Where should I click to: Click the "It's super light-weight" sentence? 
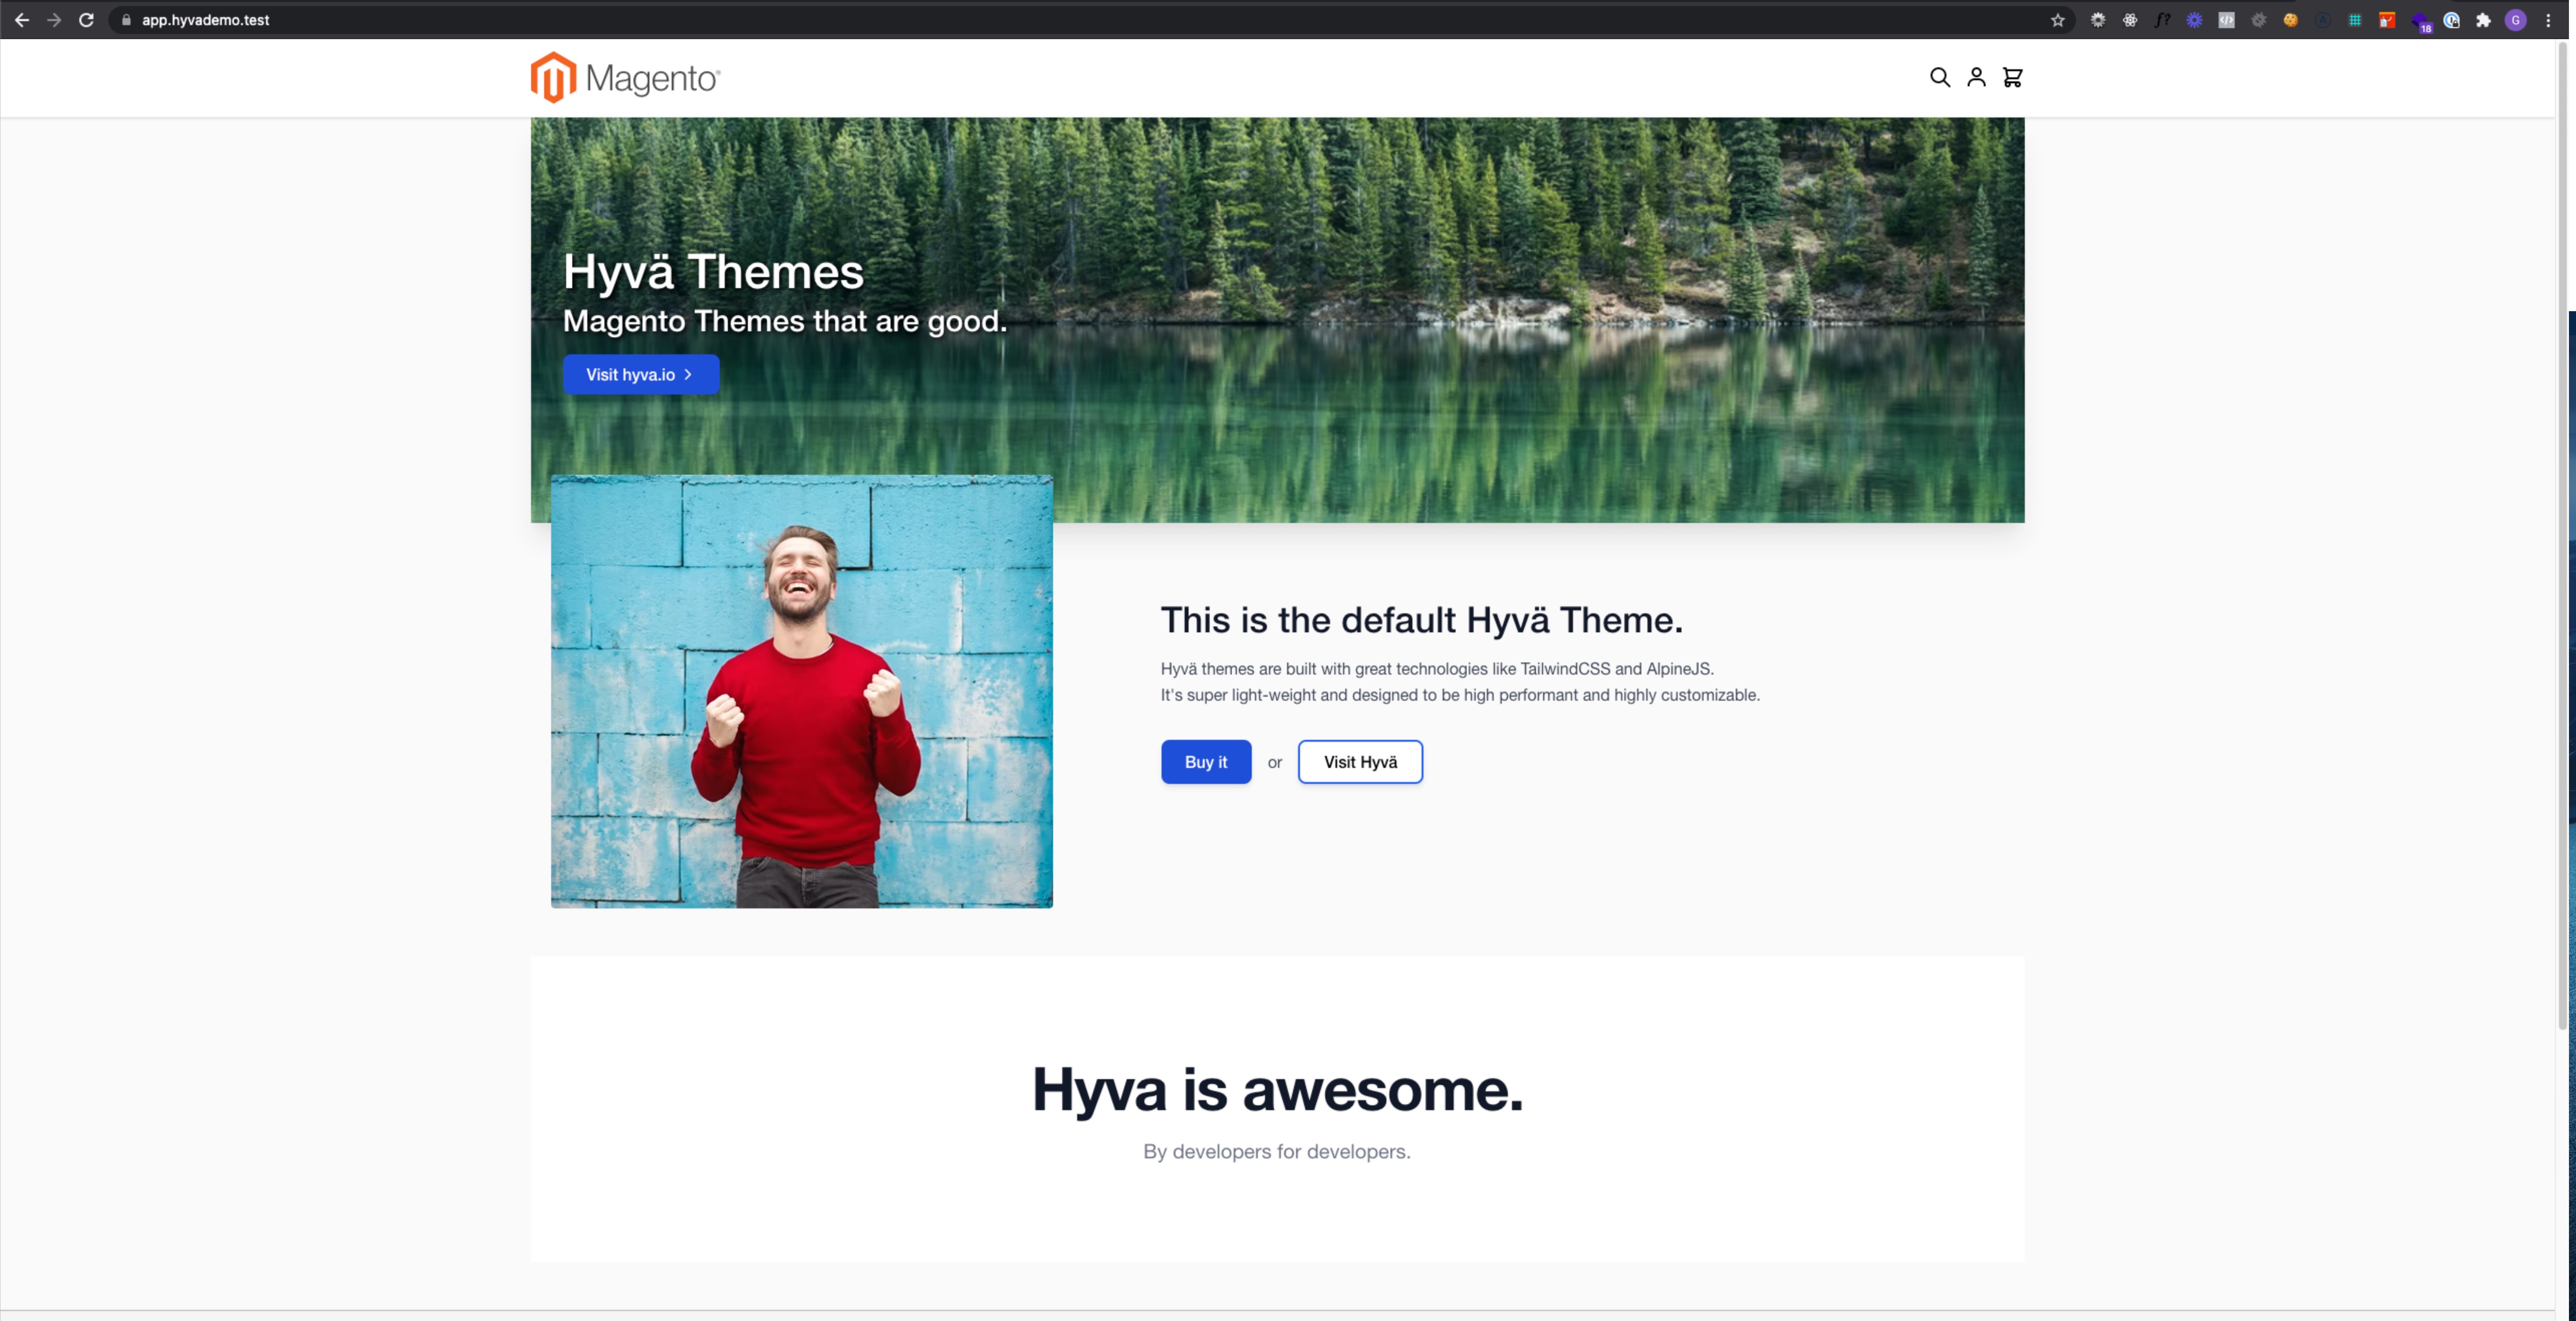point(1460,694)
